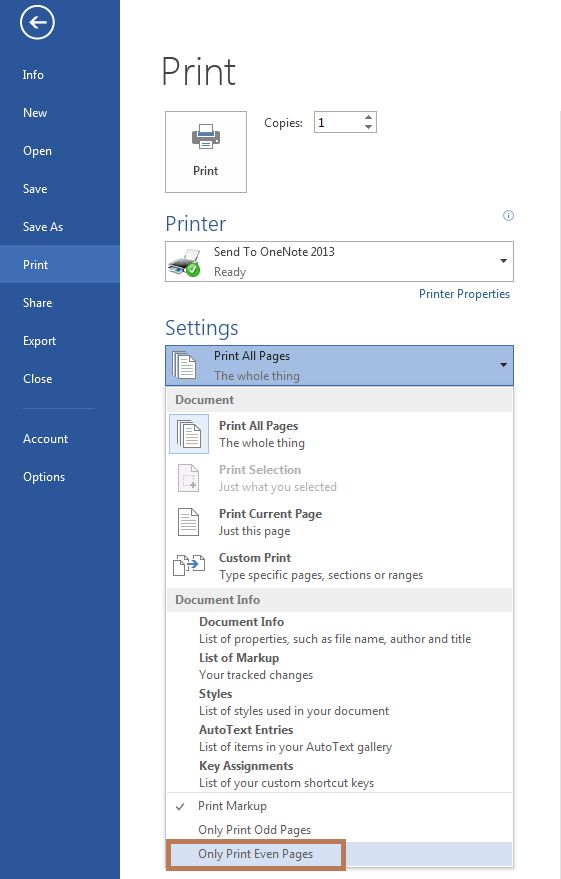Image resolution: width=561 pixels, height=879 pixels.
Task: Open Account in the sidebar
Action: coord(60,439)
